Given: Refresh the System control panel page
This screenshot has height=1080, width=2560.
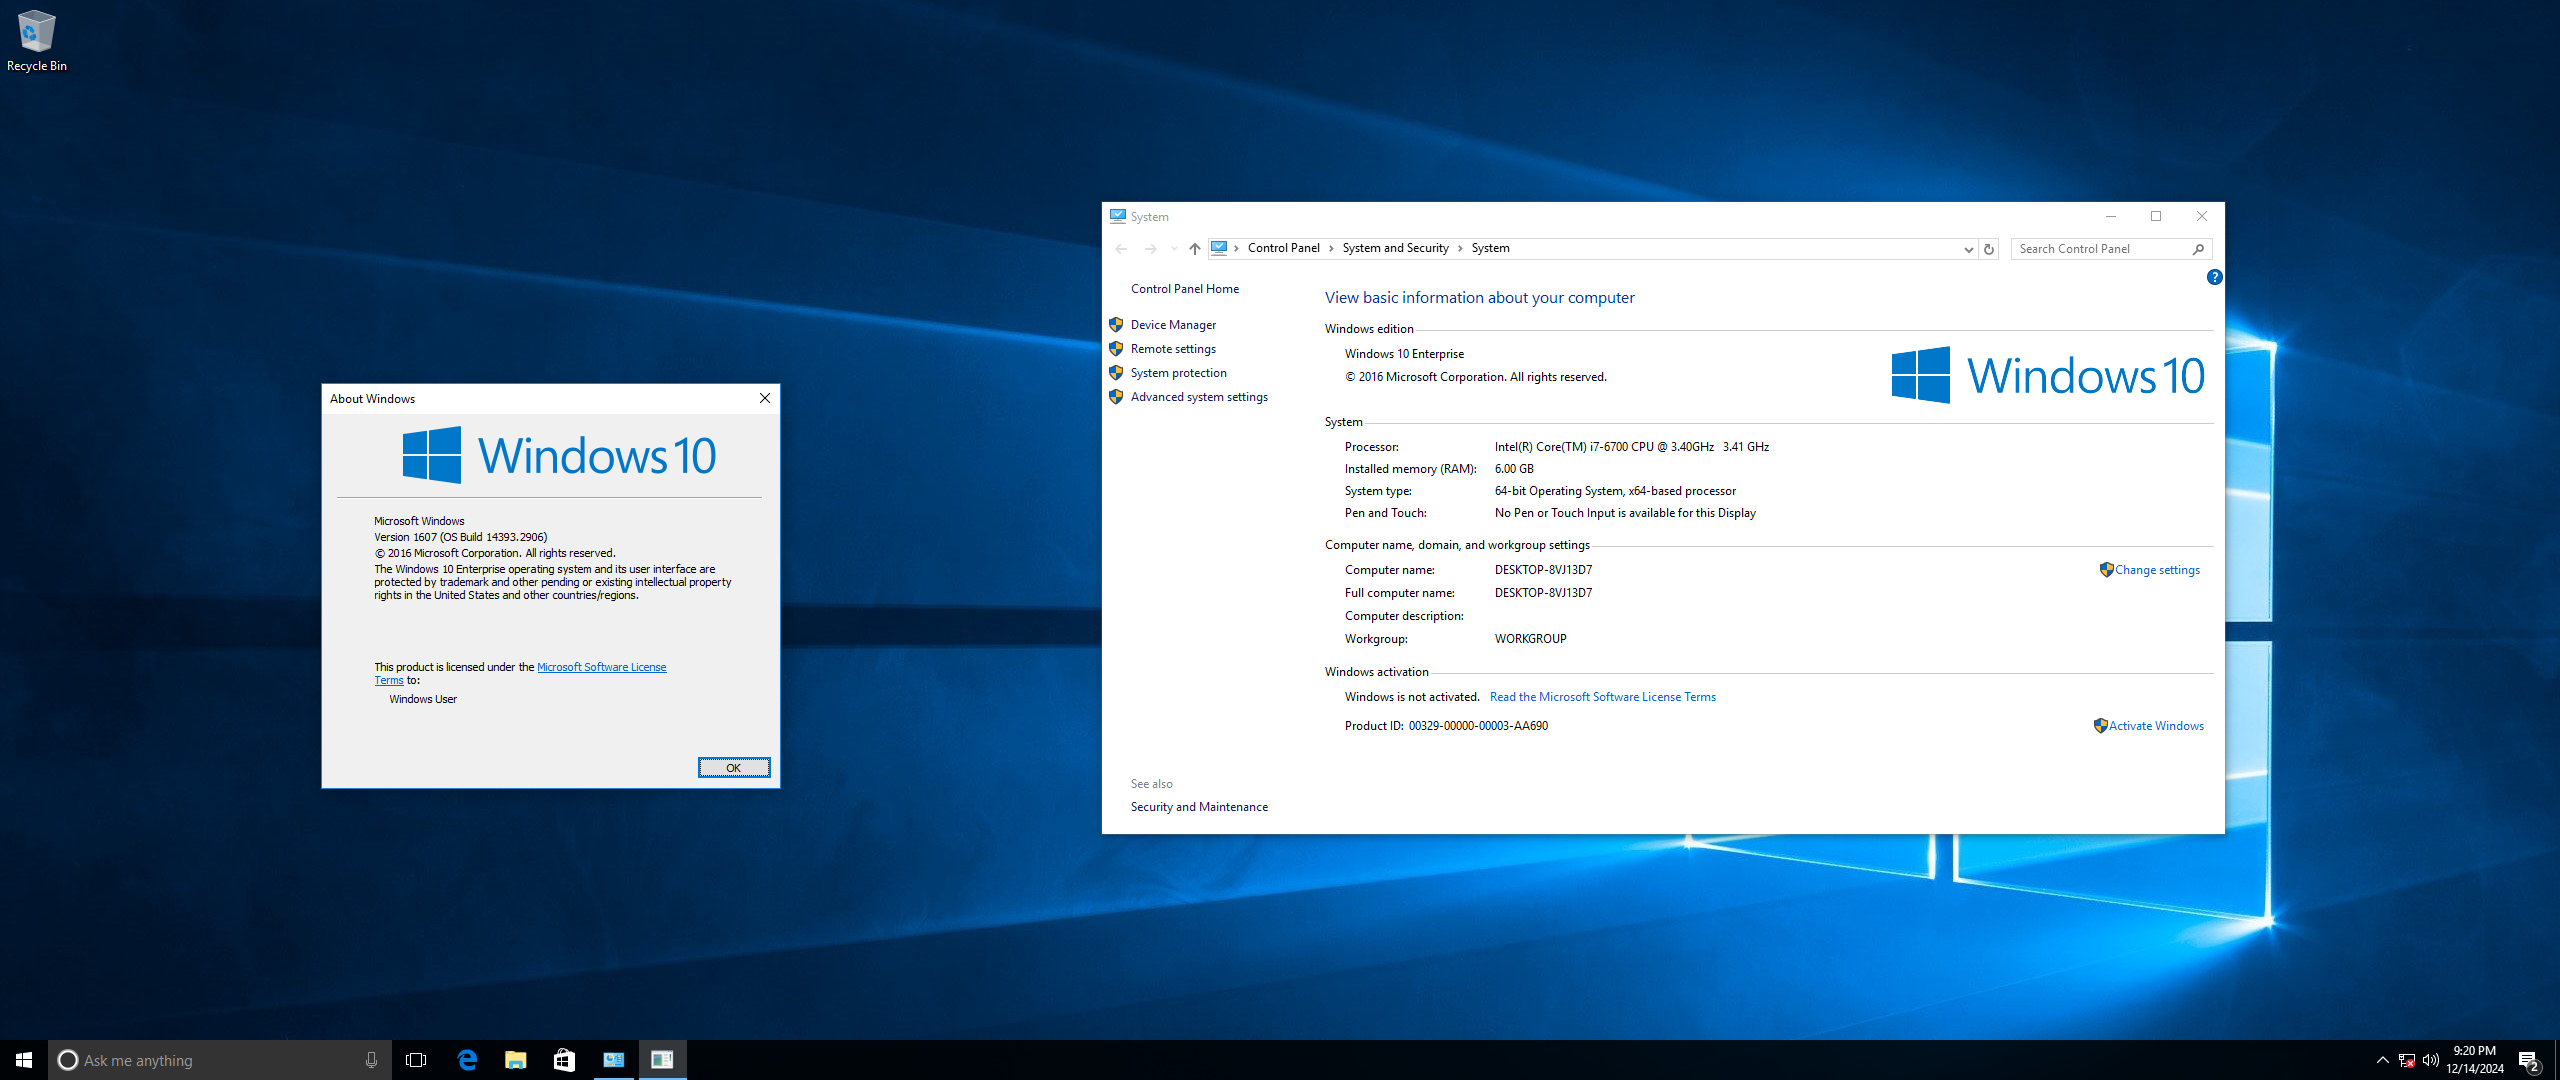Looking at the screenshot, I should tap(1989, 249).
